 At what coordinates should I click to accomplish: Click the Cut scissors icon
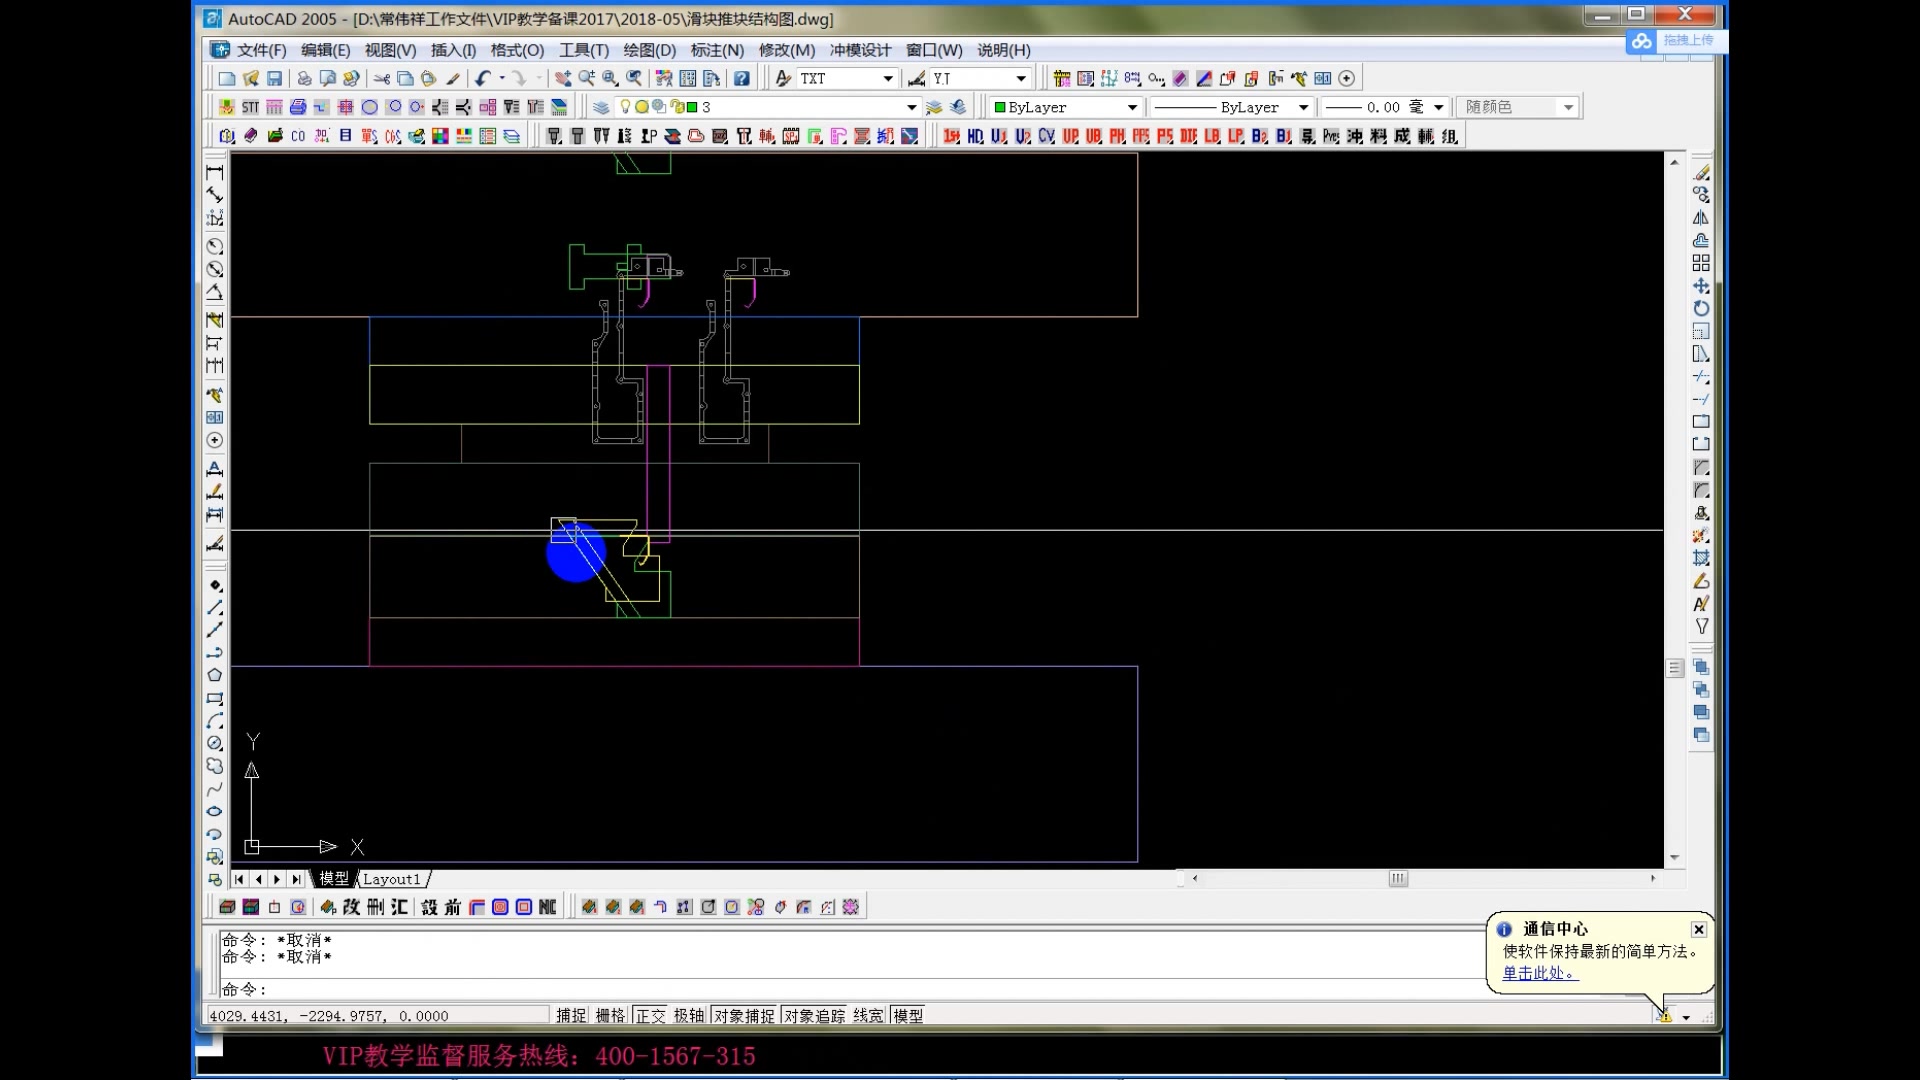[381, 78]
